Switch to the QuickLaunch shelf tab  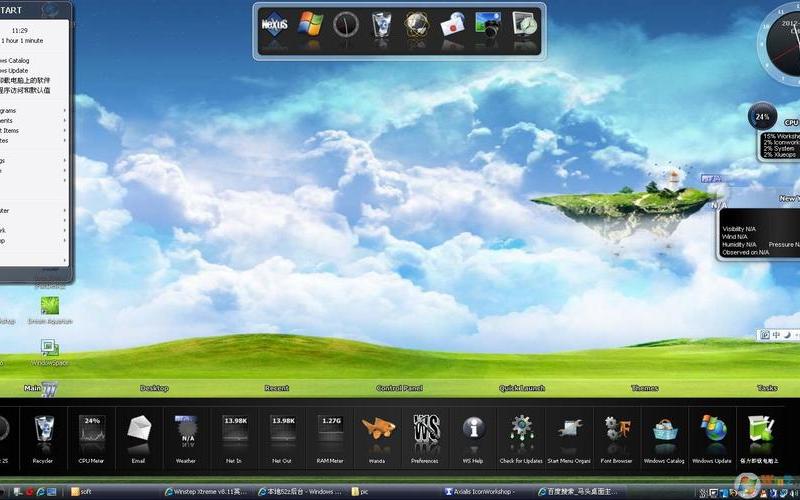click(522, 388)
